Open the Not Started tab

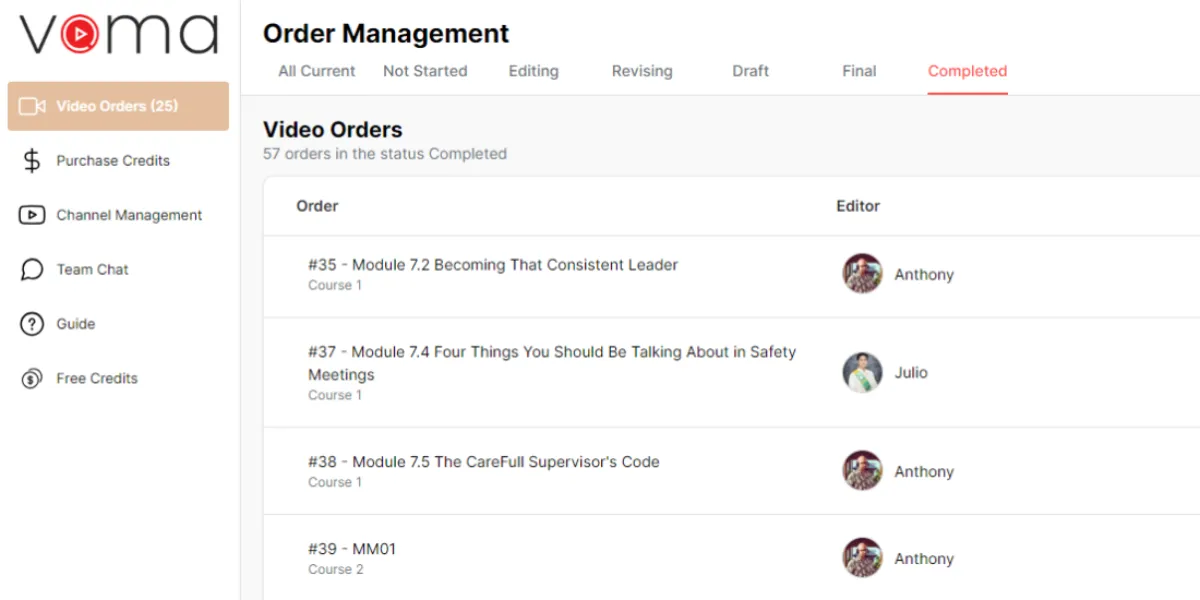pyautogui.click(x=425, y=71)
